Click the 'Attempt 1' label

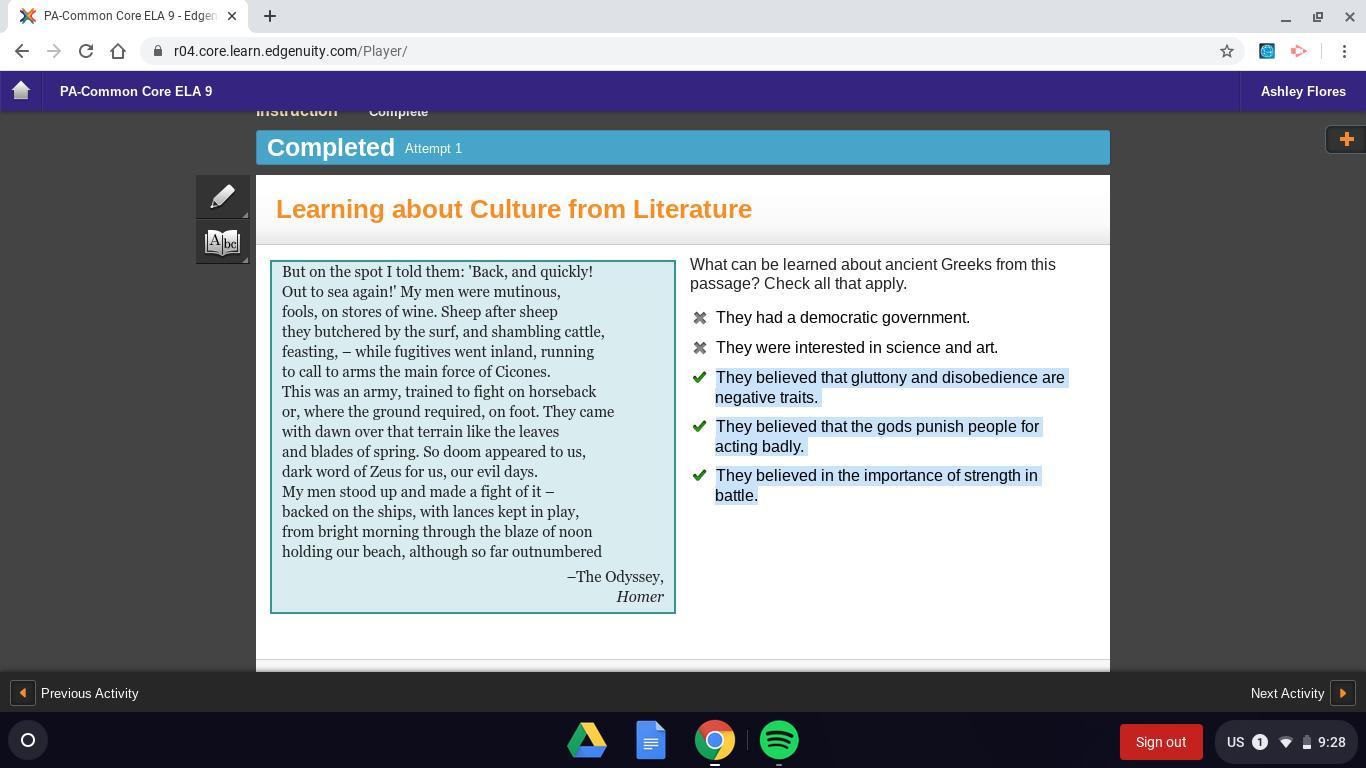point(433,148)
